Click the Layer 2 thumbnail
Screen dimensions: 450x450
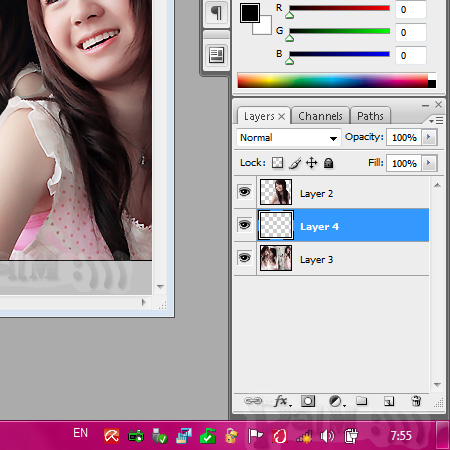276,192
